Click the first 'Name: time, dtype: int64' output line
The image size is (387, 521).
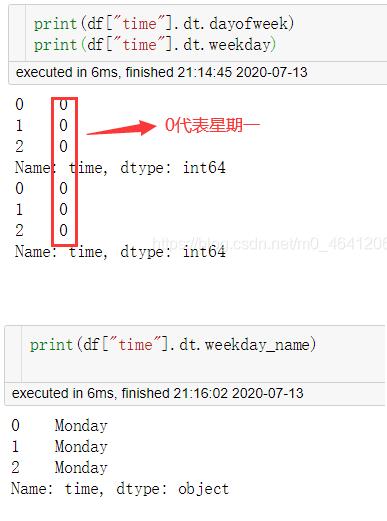(120, 167)
